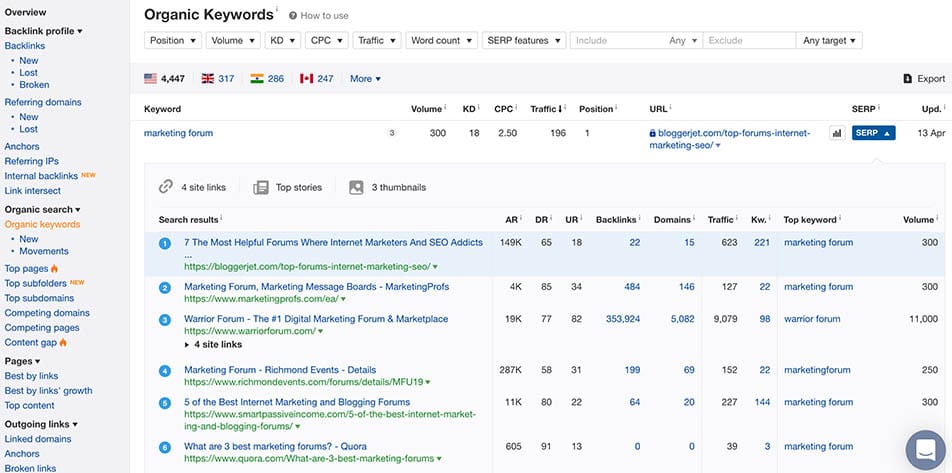Click the United States flag filter
Screen dimensions: 952x473
tap(150, 79)
